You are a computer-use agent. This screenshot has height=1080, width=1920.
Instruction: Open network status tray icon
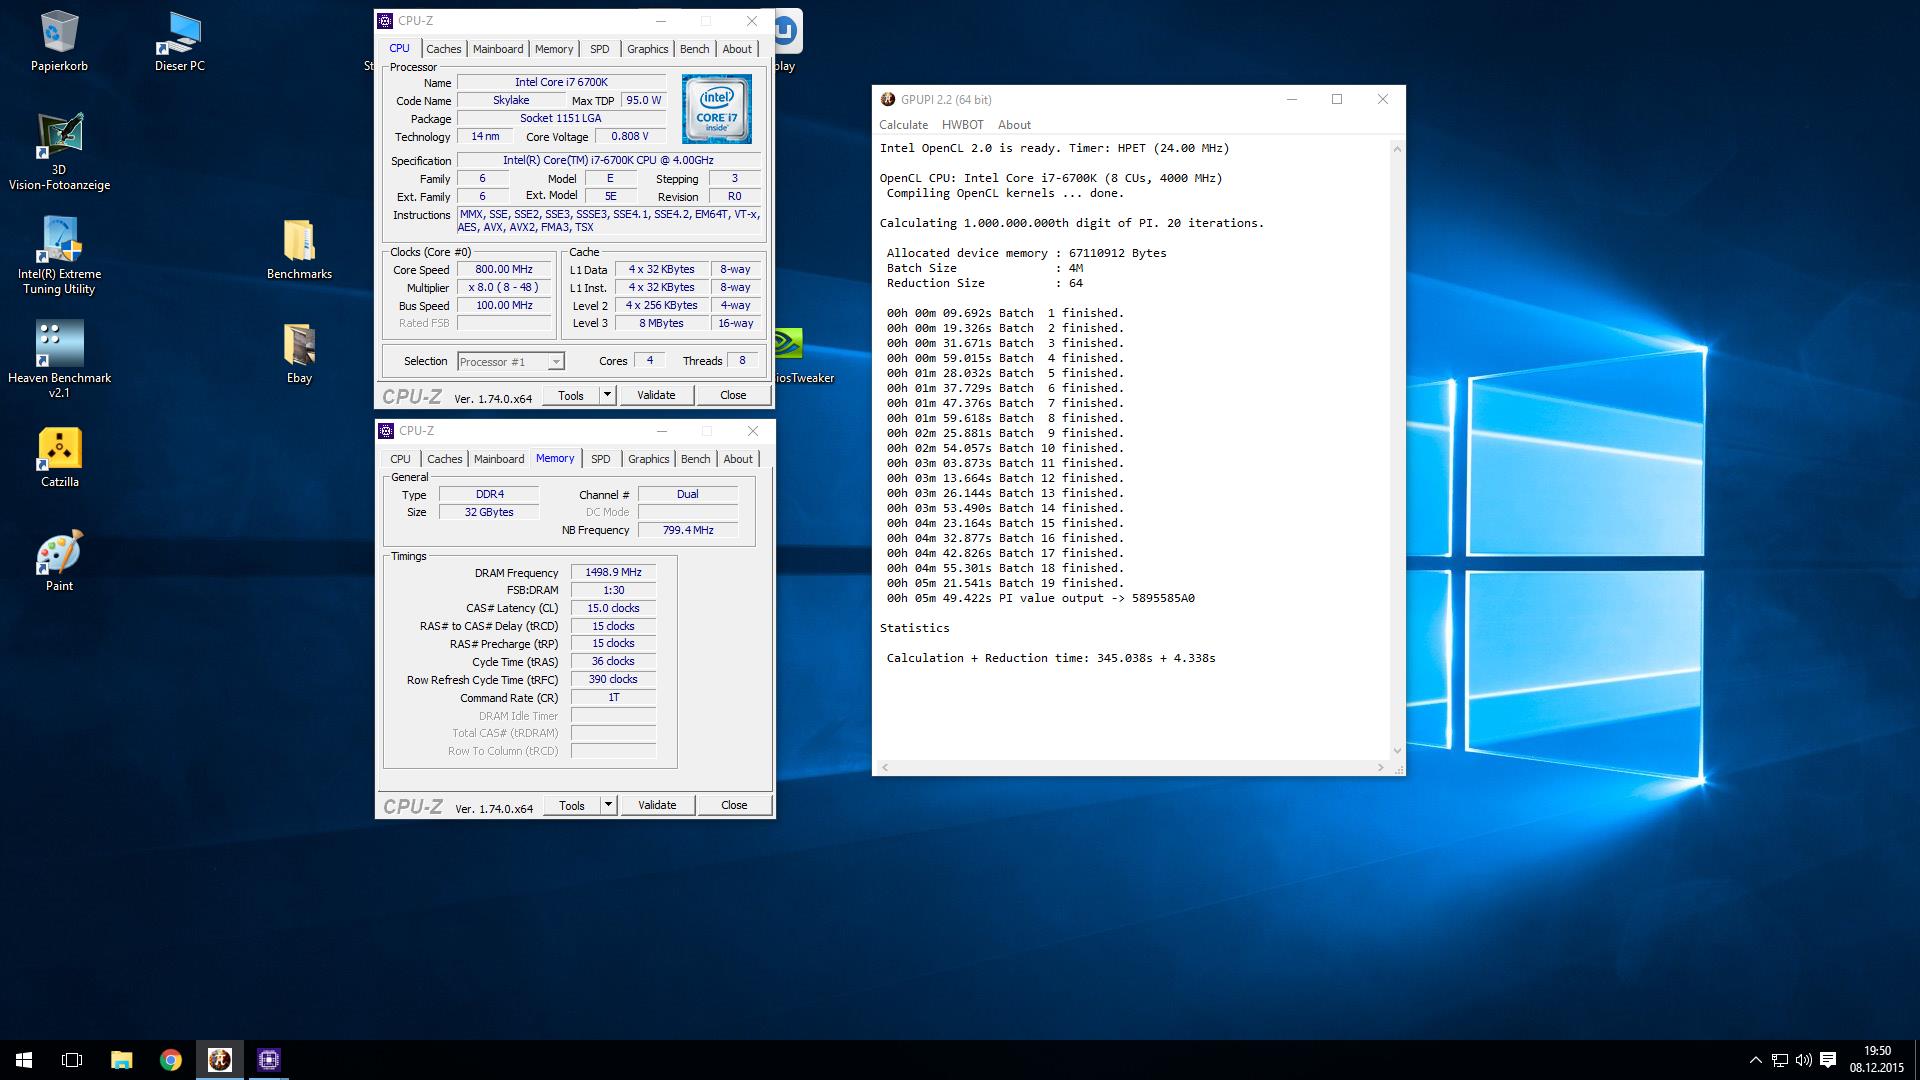coord(1780,1060)
